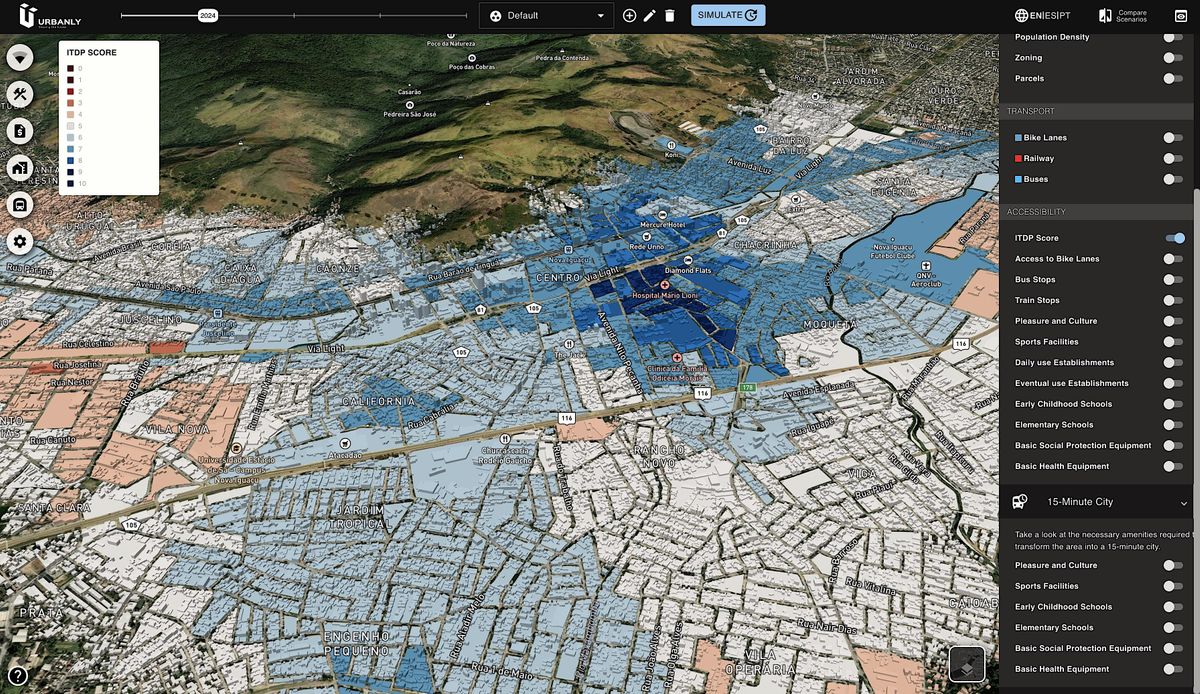Add a new scenario with plus icon
Screen dimensions: 1200x694
pyautogui.click(x=629, y=15)
